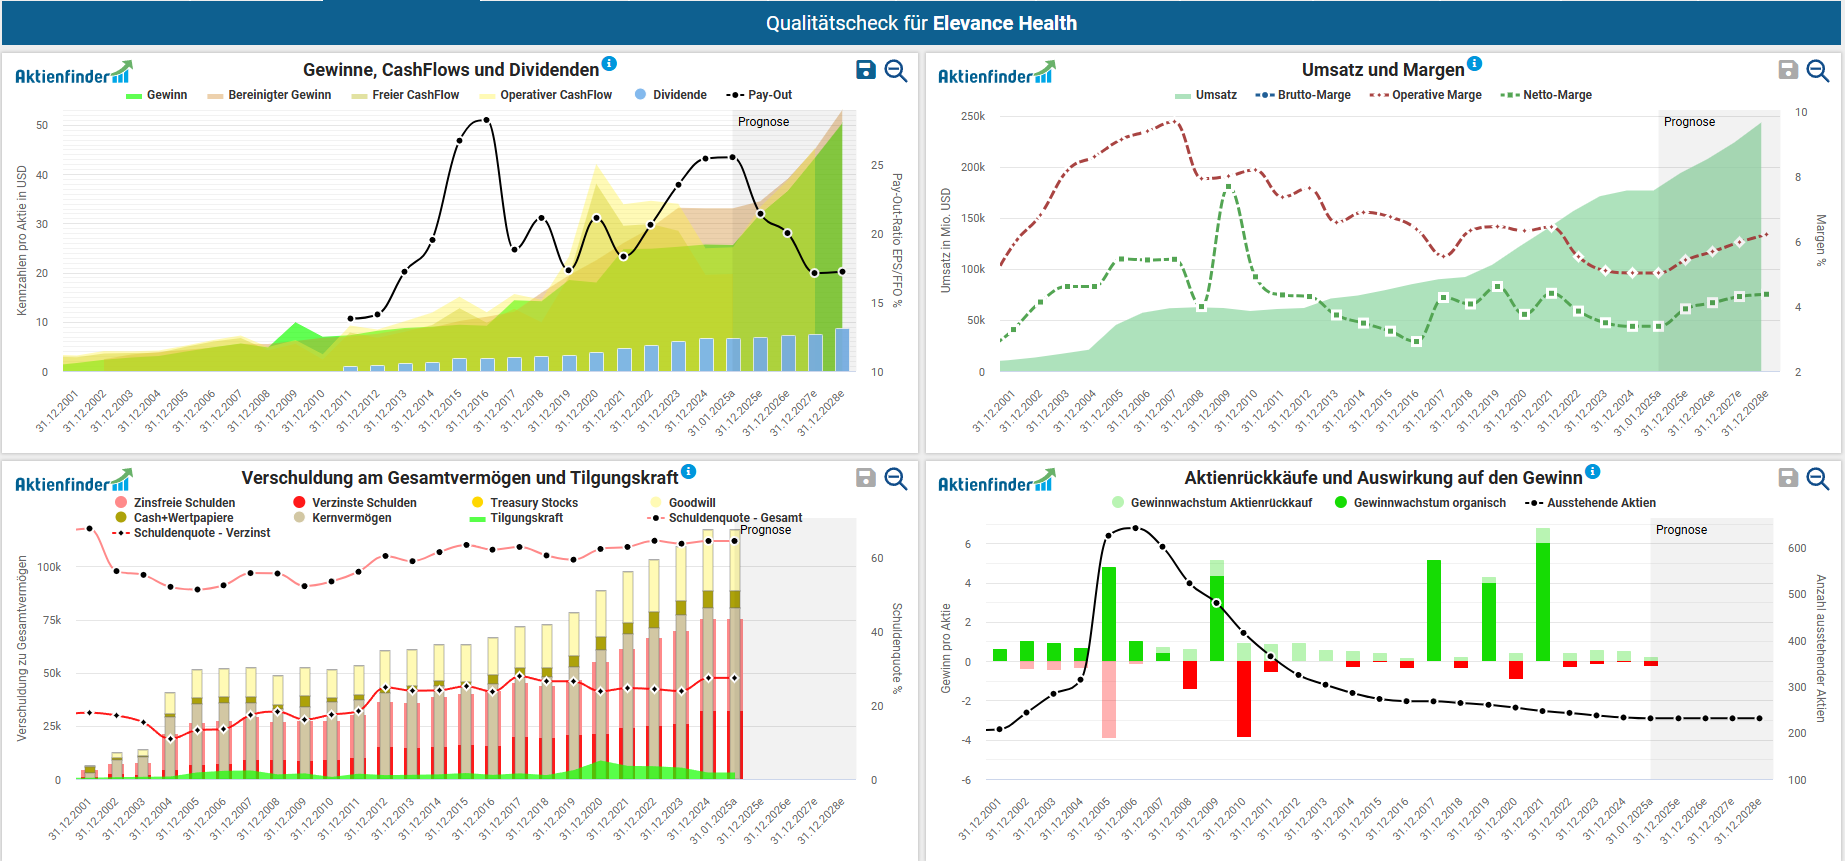This screenshot has height=861, width=1845.
Task: Open info icon beside Verschuldung chart title
Action: tap(689, 472)
